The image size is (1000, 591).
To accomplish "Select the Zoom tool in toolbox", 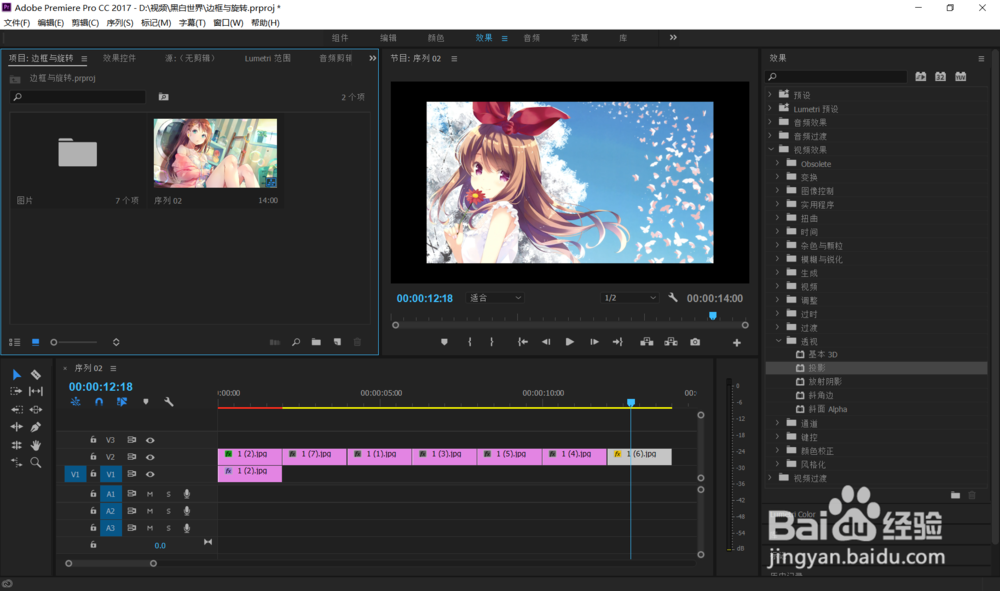I will coord(36,463).
